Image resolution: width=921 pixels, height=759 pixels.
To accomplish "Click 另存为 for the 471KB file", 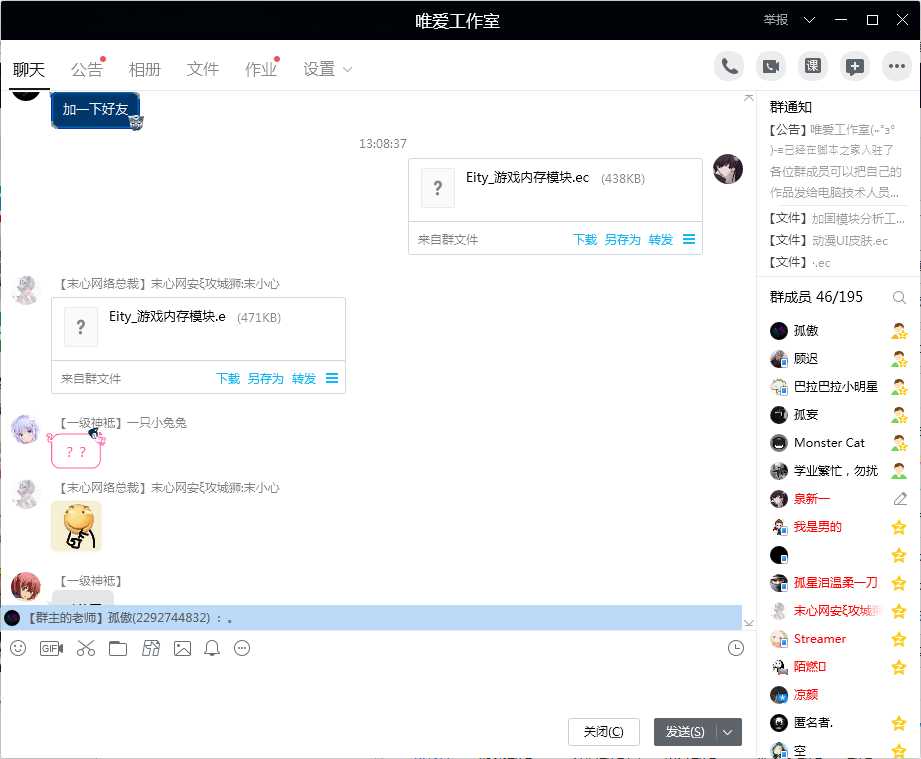I will 265,378.
